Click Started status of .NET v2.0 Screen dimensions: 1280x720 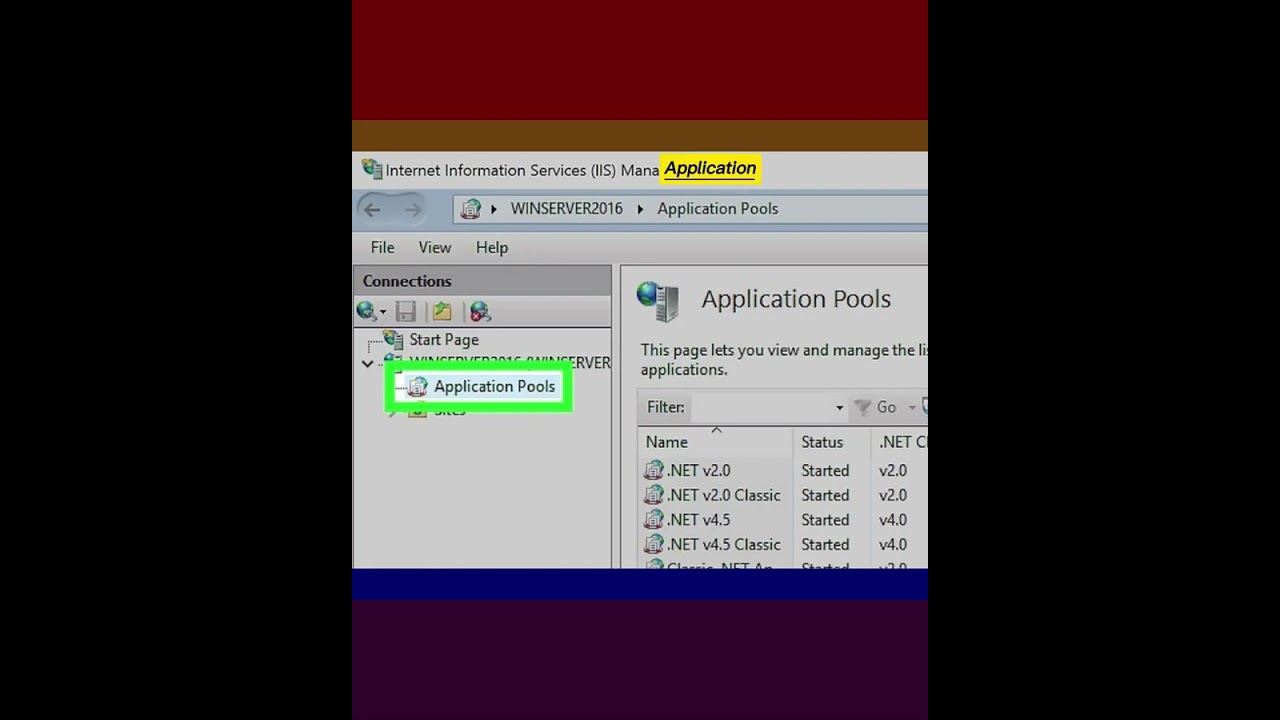[825, 470]
